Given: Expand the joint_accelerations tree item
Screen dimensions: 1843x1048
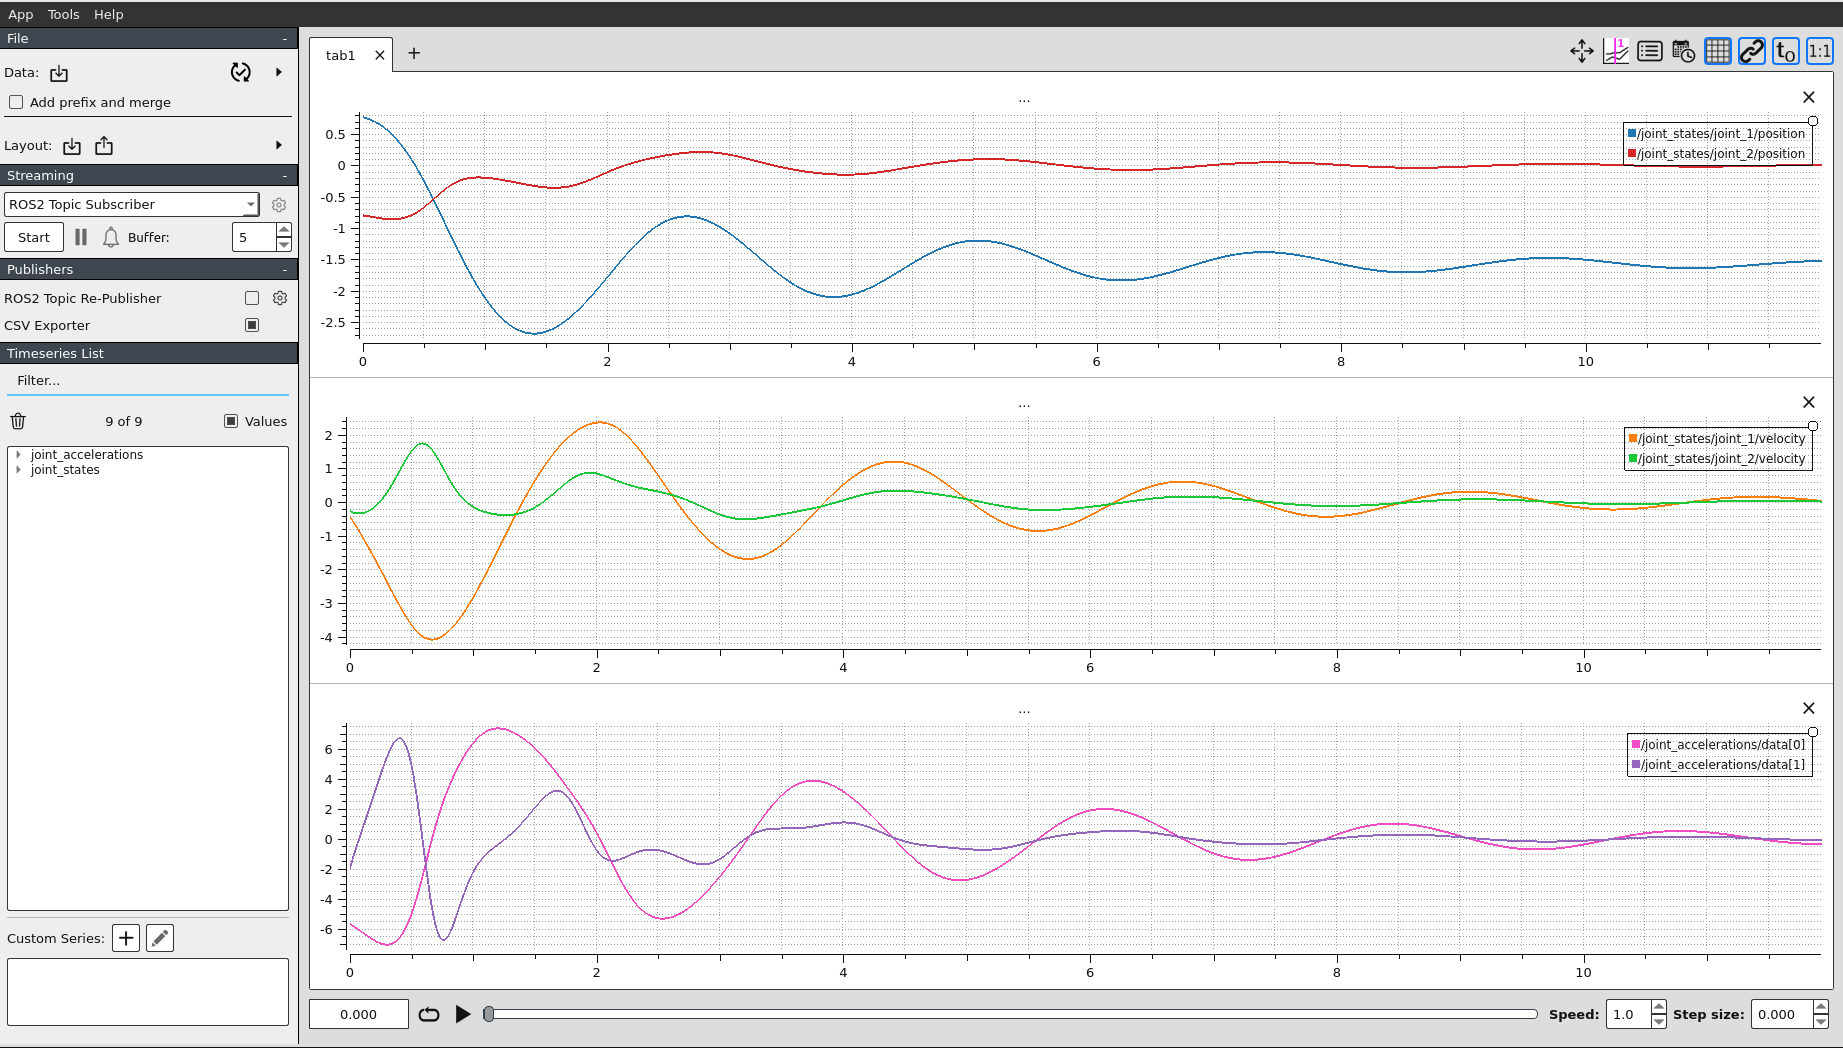Looking at the screenshot, I should click(18, 454).
